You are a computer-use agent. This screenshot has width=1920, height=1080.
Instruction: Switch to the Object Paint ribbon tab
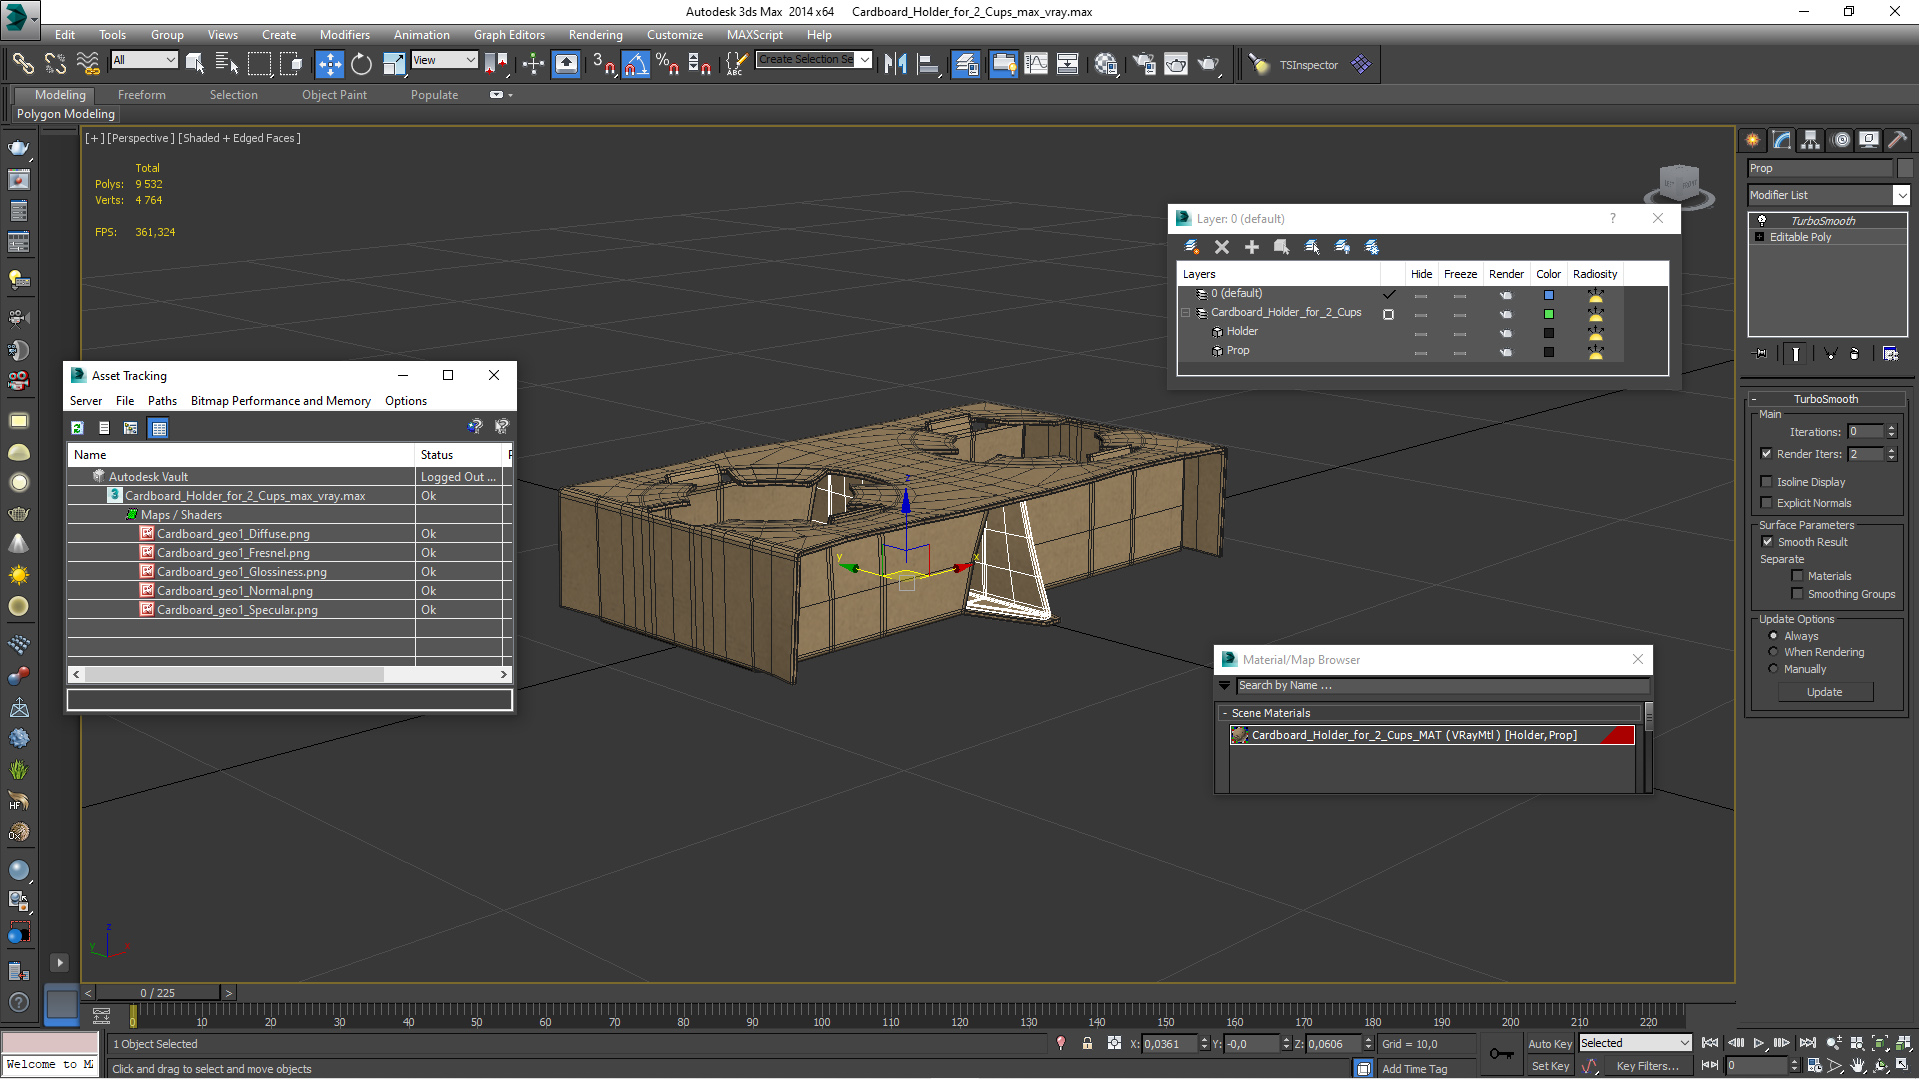click(x=334, y=95)
